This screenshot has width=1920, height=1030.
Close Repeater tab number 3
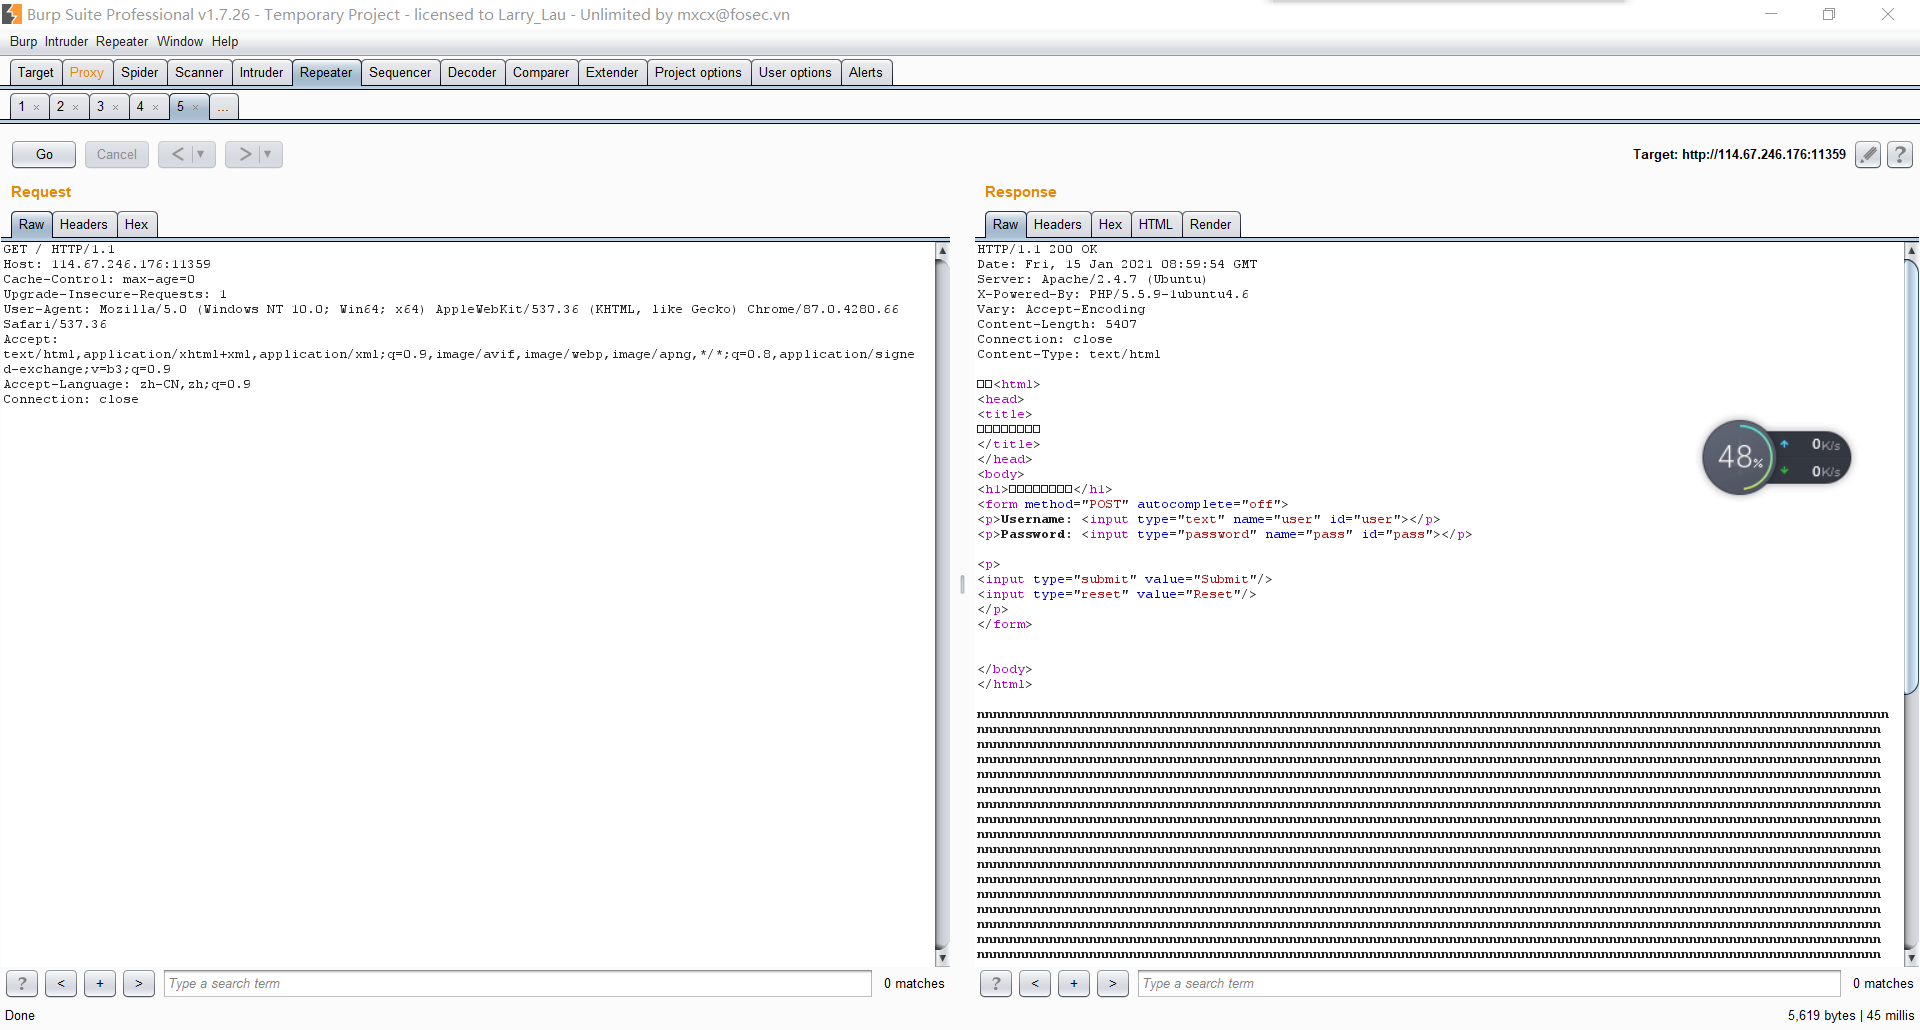(x=116, y=107)
